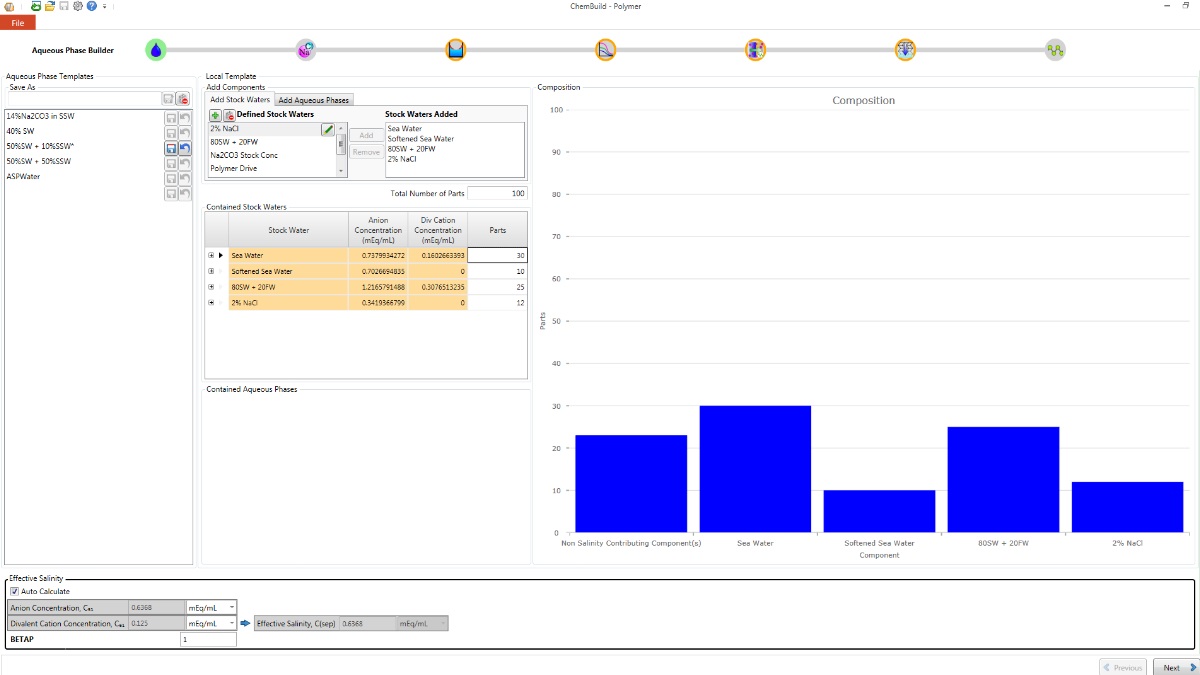
Task: Delete defined stock water icon
Action: pyautogui.click(x=229, y=115)
